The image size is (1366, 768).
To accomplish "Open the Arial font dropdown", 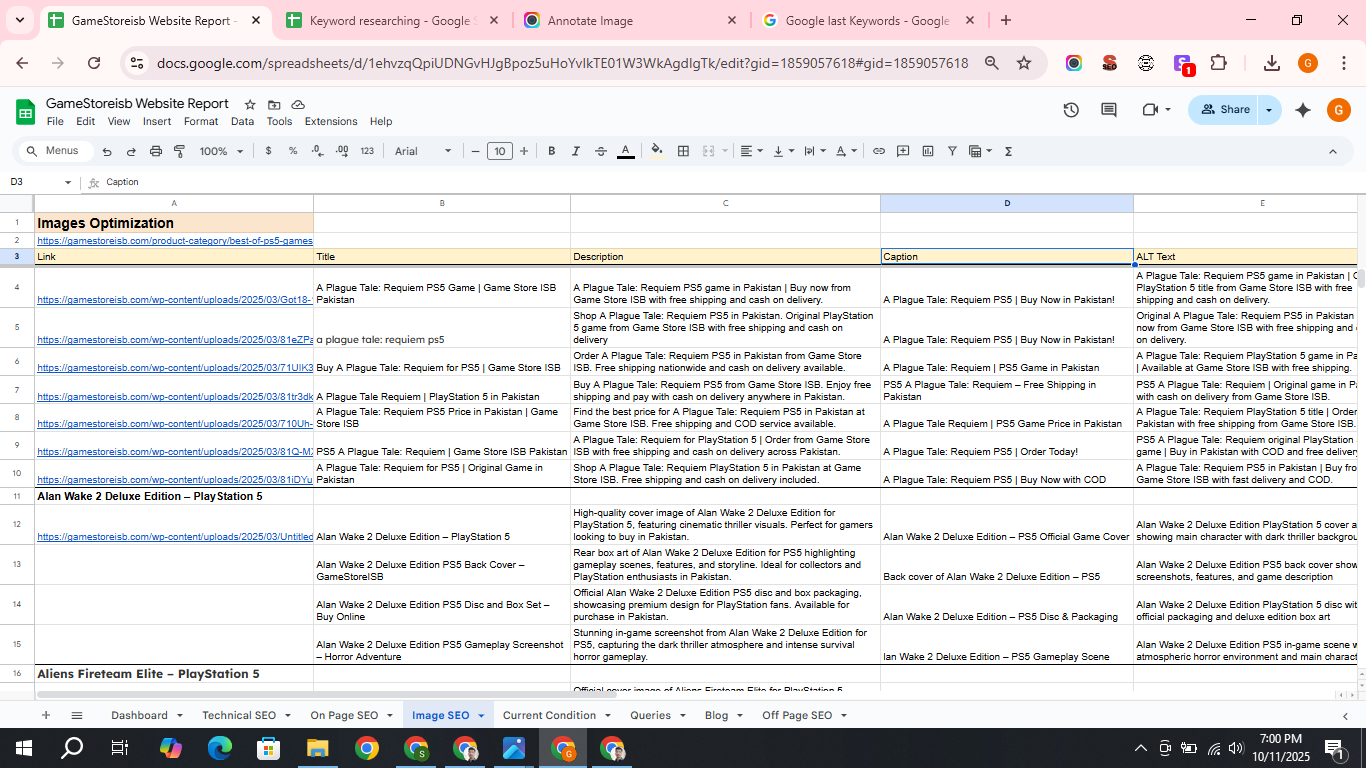I will [x=422, y=151].
